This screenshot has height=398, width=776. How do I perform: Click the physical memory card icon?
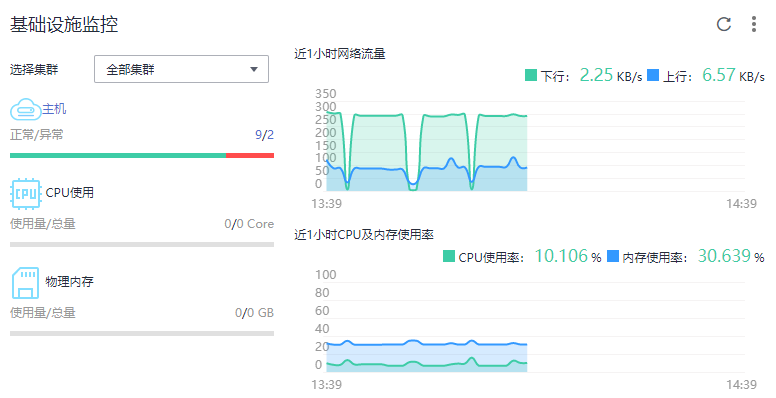pos(25,283)
